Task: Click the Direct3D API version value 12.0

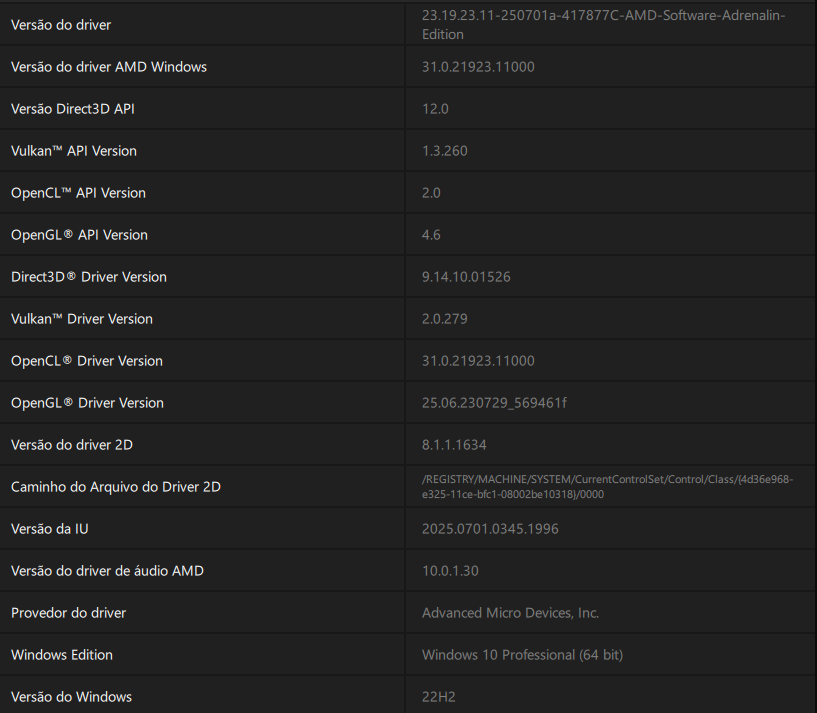Action: [x=435, y=109]
